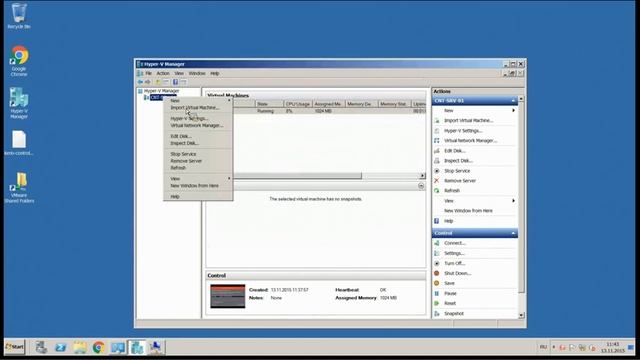Click the Inspect Disk icon in Actions pane
Viewport: 640px width, 360px height.
(x=437, y=161)
